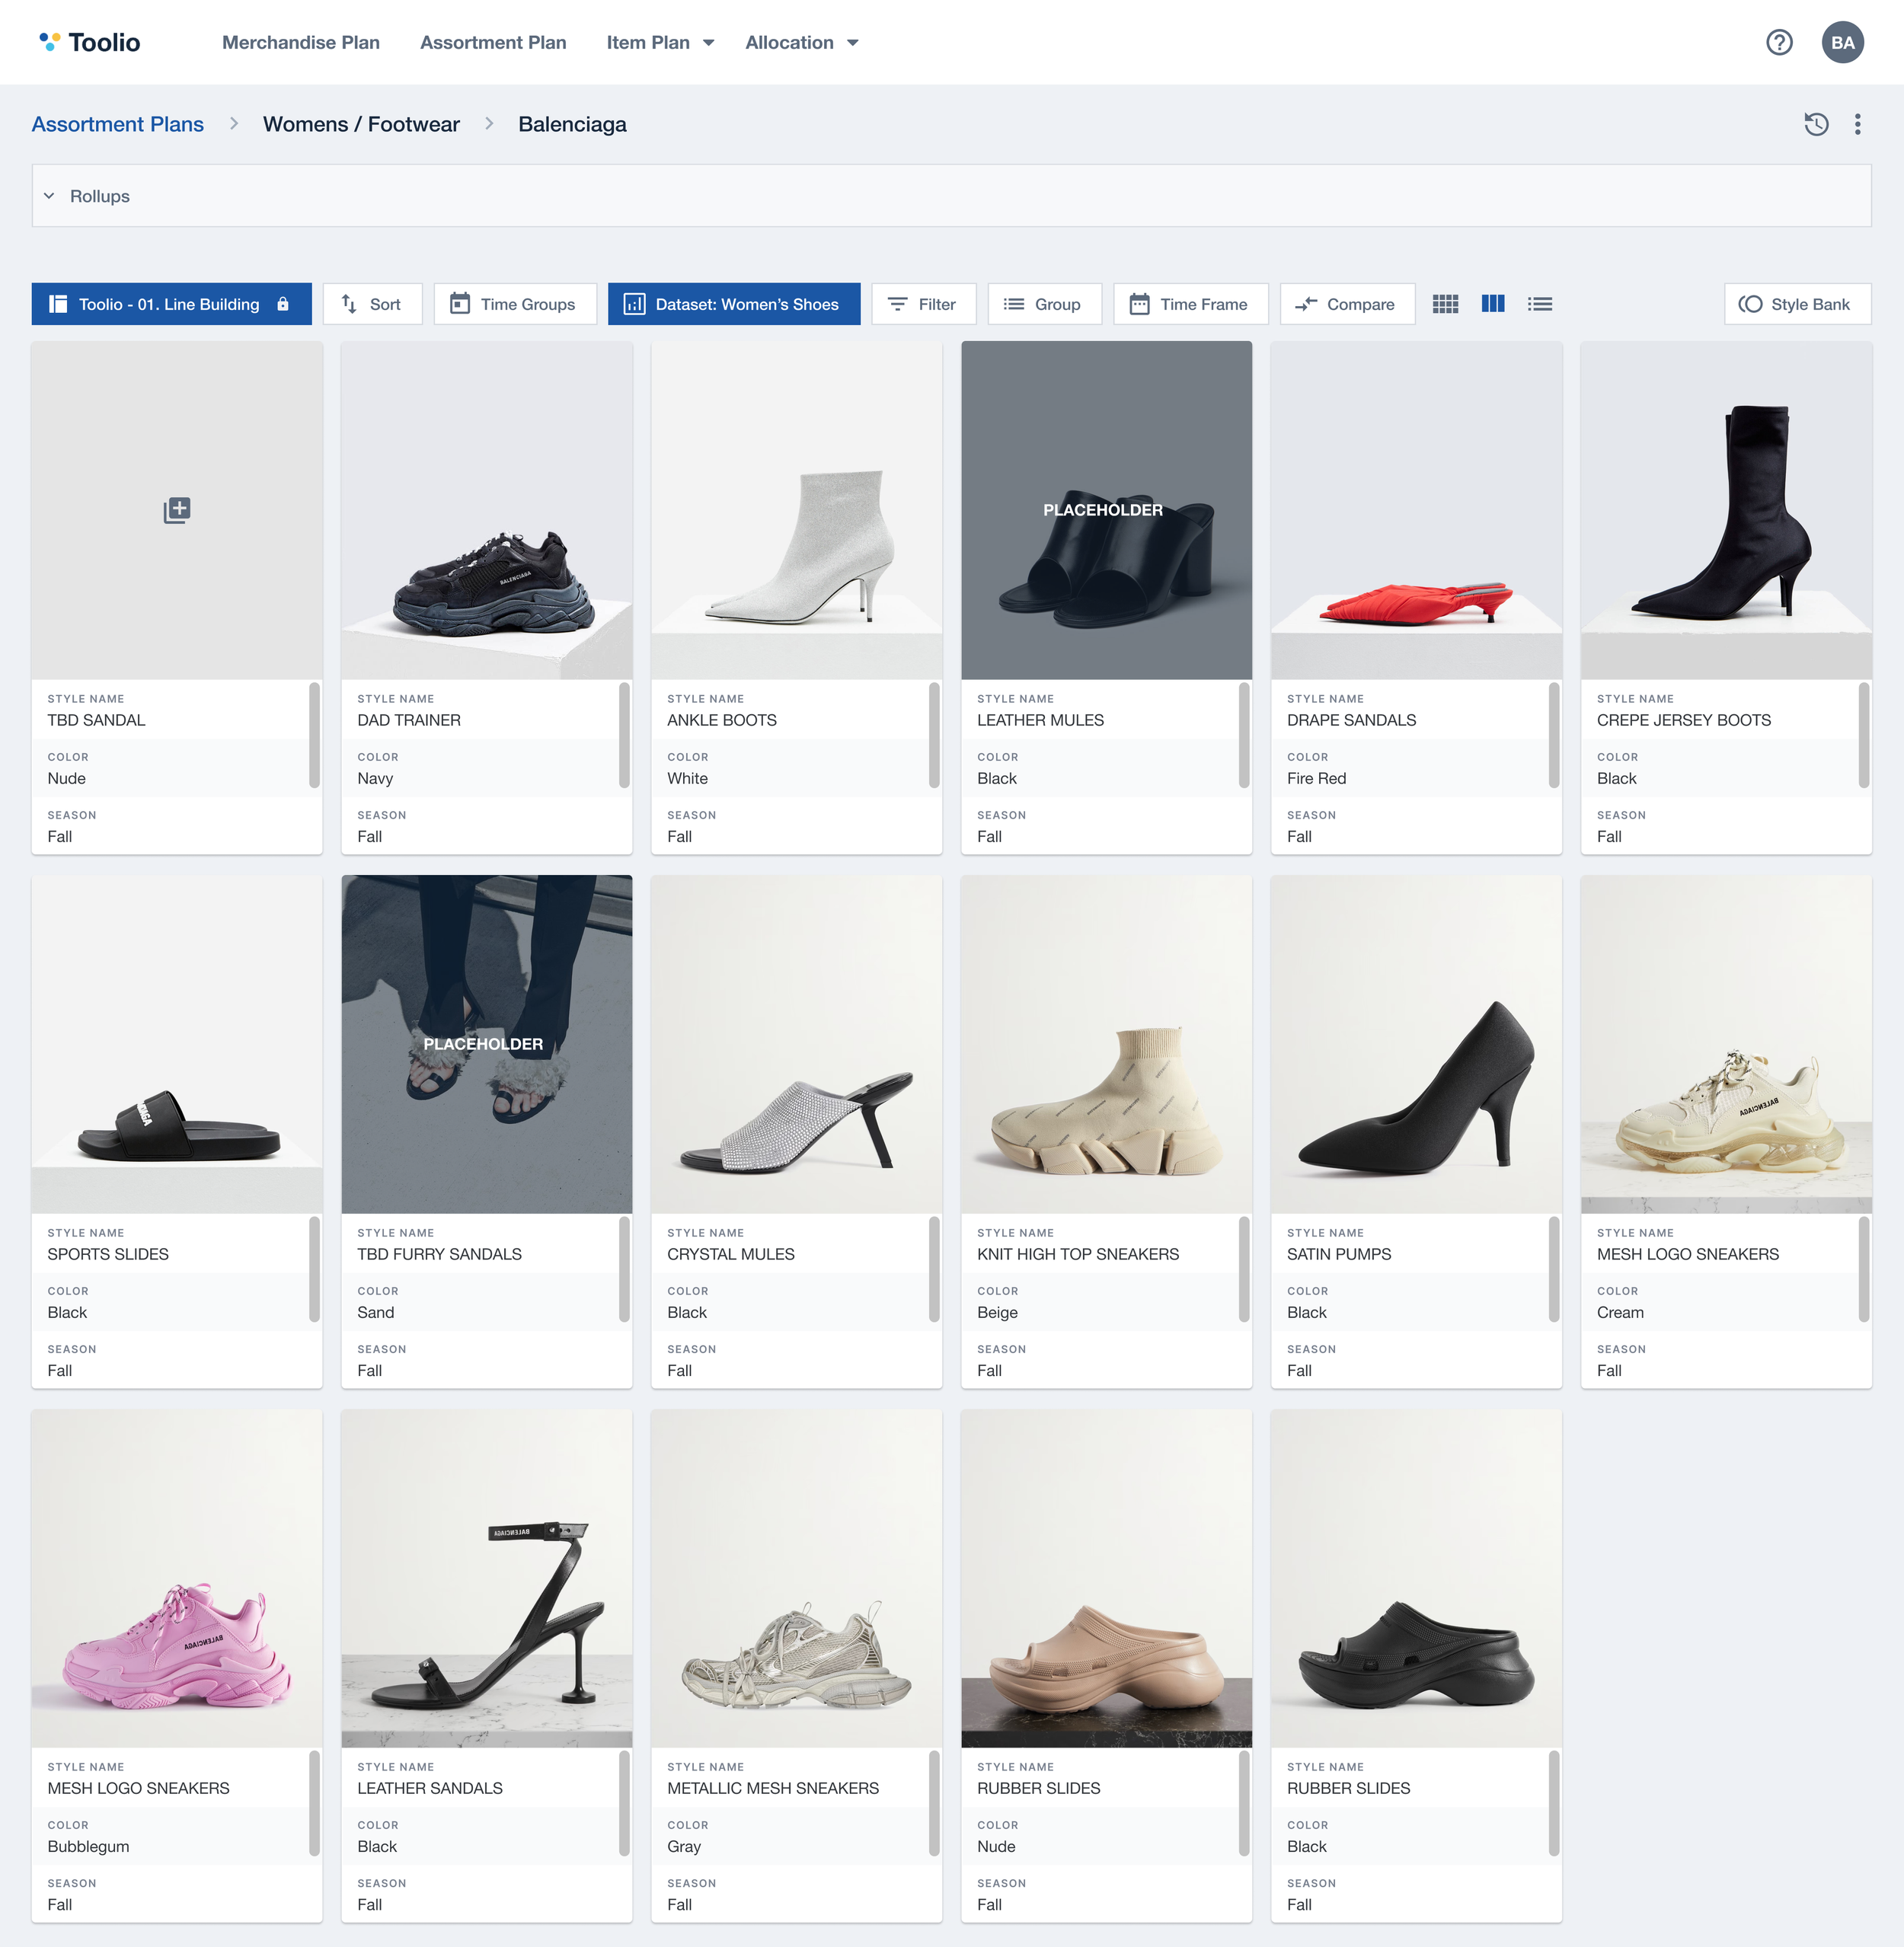Click Assortment Plans breadcrumb link
The width and height of the screenshot is (1904, 1947).
click(x=118, y=124)
